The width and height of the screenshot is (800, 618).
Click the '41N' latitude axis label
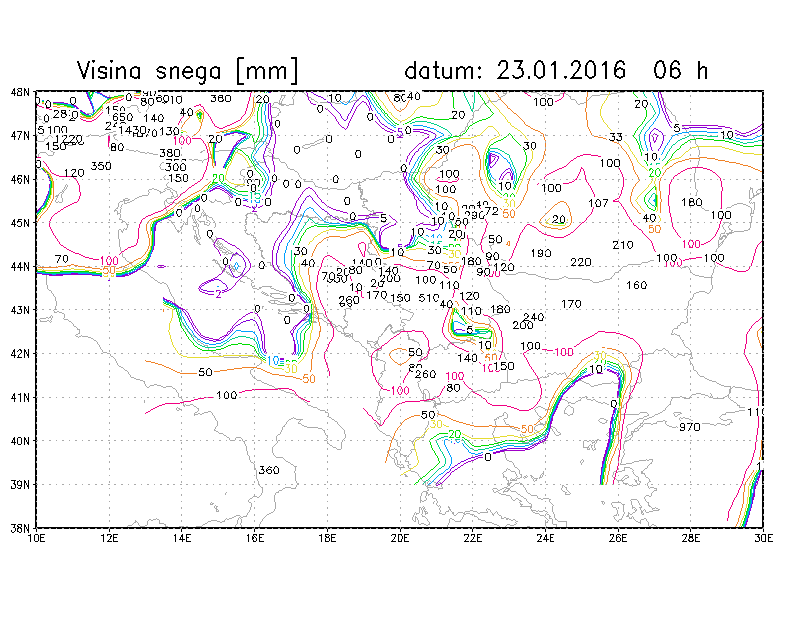20,397
